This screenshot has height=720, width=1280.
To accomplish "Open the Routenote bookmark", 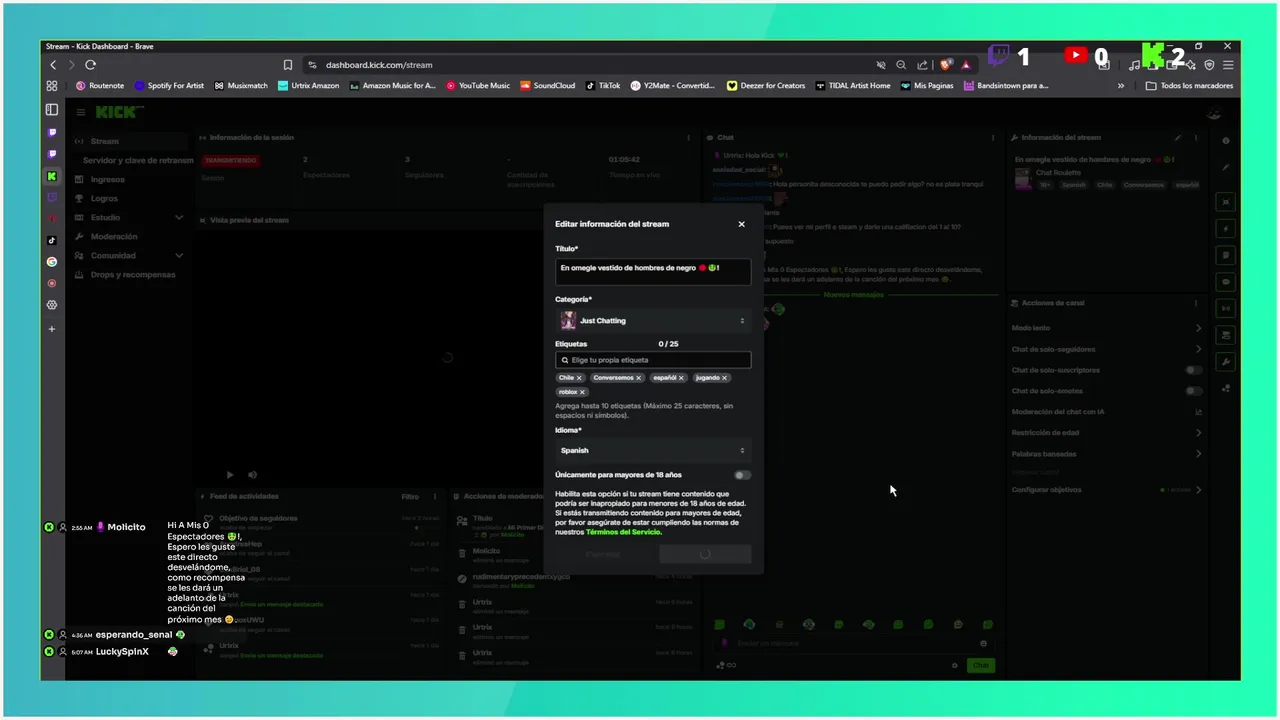I will 100,86.
